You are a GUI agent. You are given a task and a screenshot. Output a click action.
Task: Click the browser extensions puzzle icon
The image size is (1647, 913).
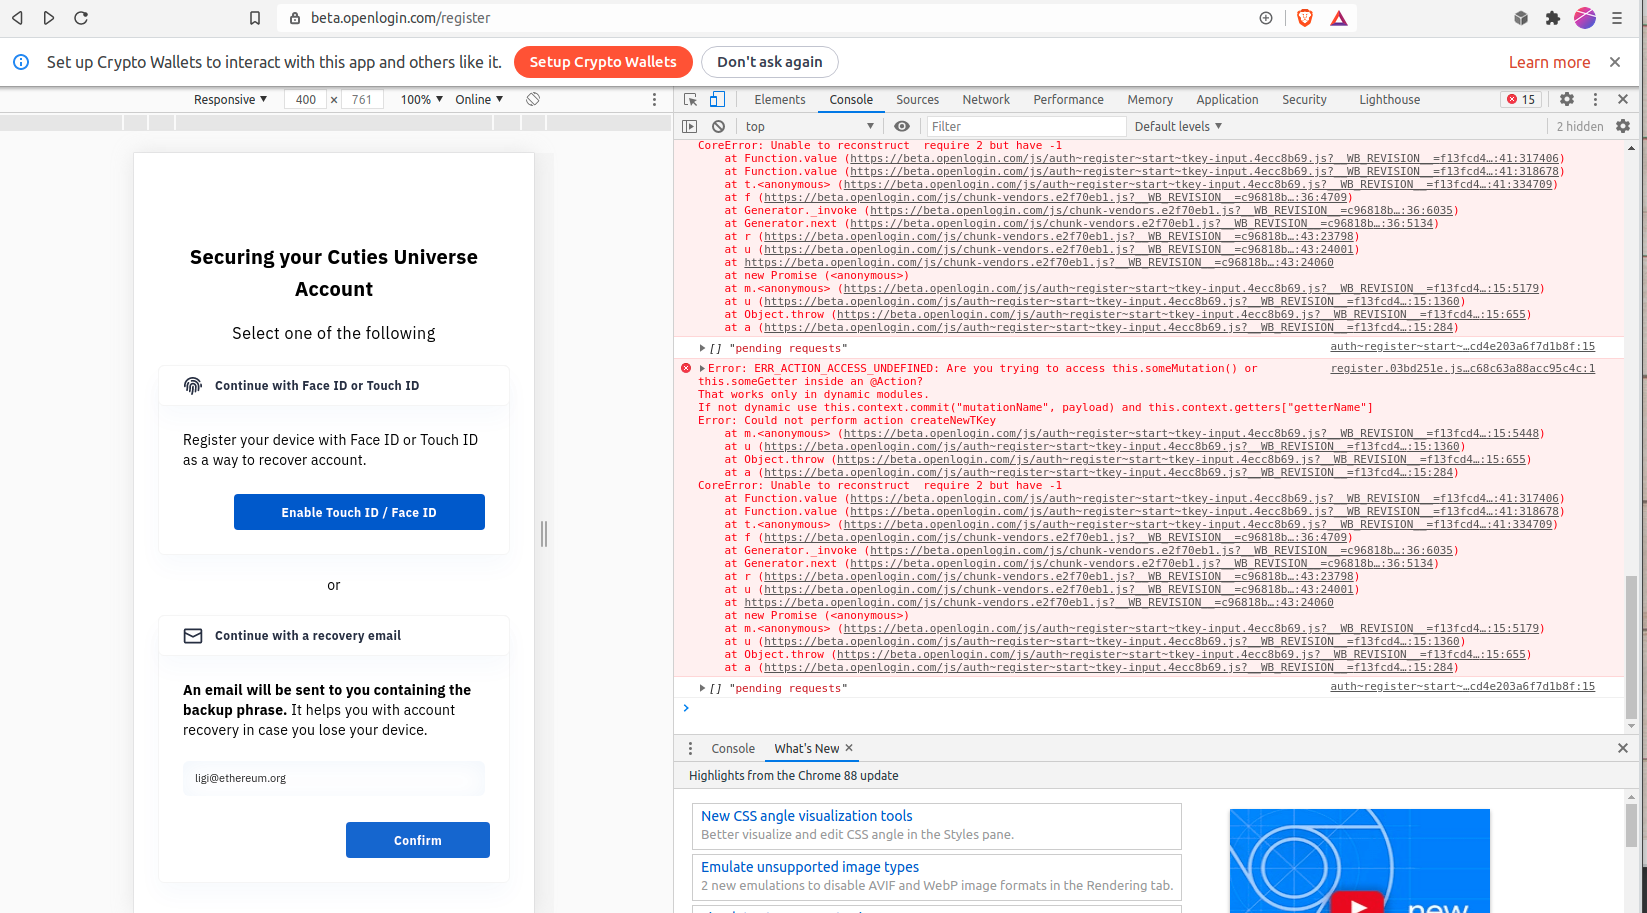click(x=1552, y=18)
